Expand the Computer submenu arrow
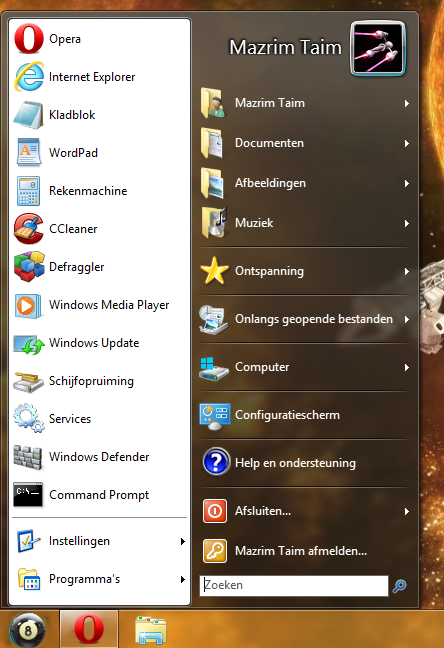This screenshot has width=444, height=648. click(x=407, y=367)
